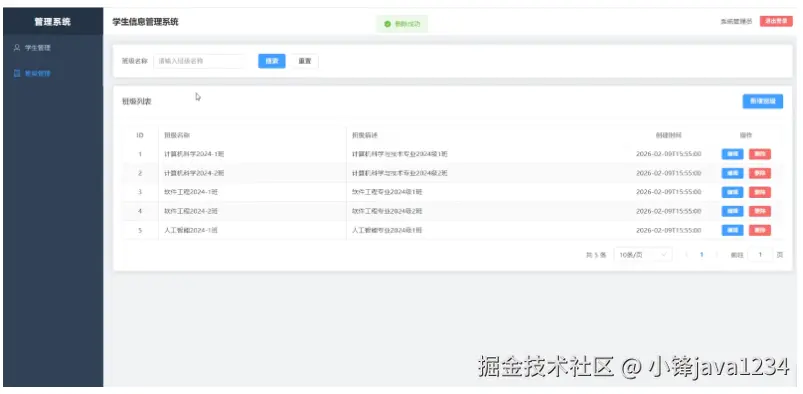Click the creation time of ID 5 row
Viewport: 803px width, 394px height.
668,230
